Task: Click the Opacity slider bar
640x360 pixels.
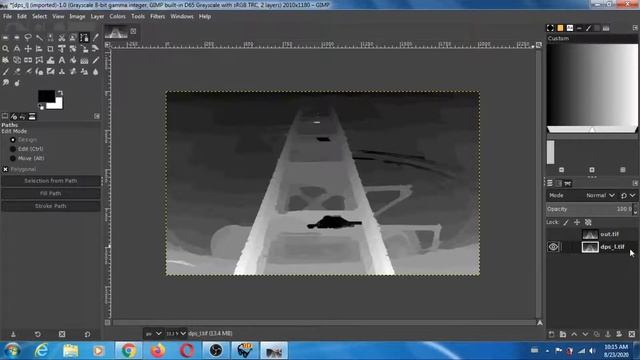Action: click(589, 209)
